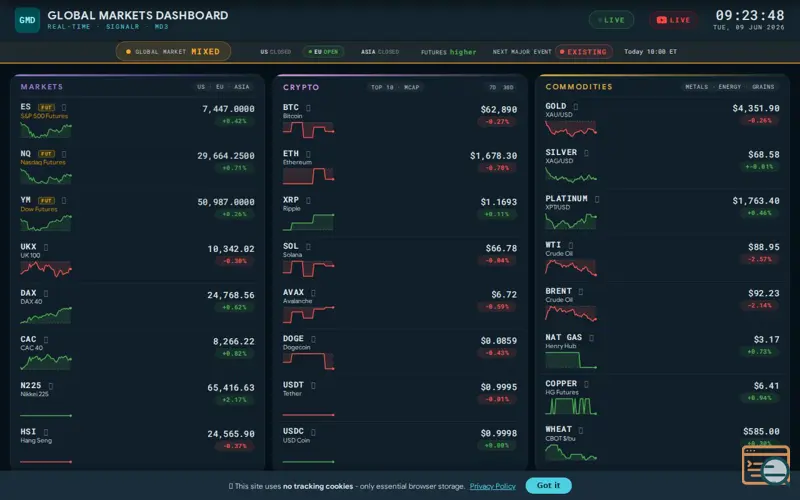
Task: Click the green LIVE status pill
Action: point(611,20)
